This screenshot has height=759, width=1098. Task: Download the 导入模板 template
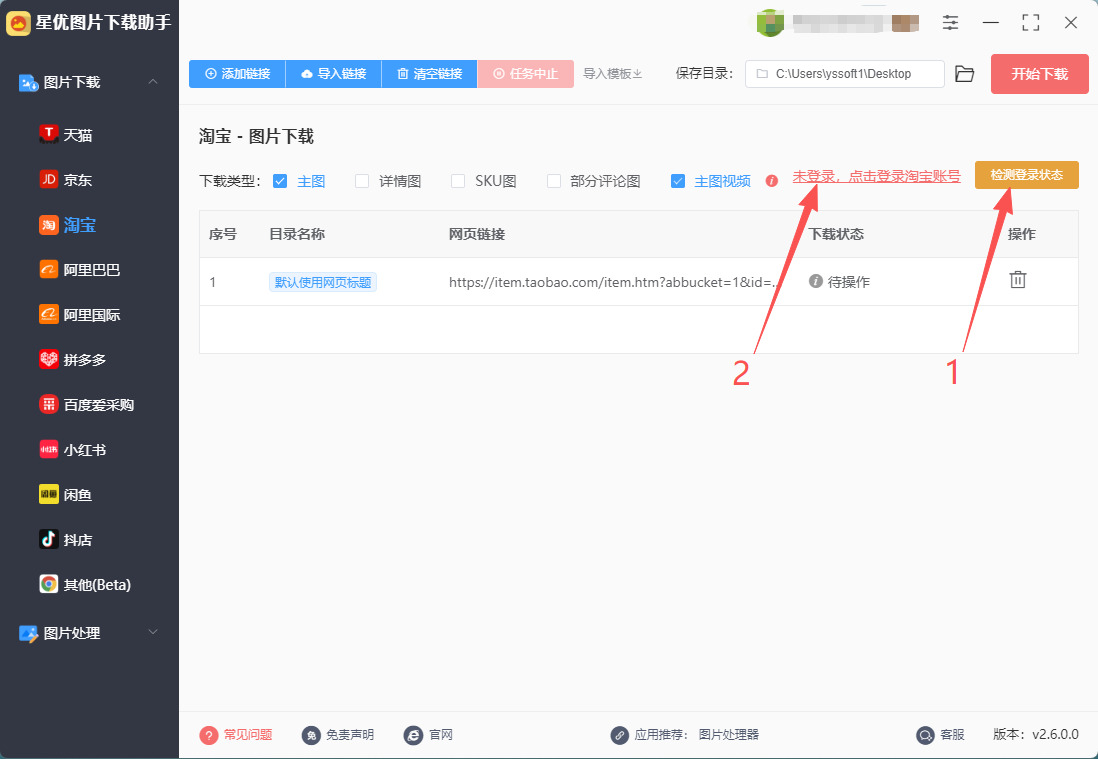(613, 74)
